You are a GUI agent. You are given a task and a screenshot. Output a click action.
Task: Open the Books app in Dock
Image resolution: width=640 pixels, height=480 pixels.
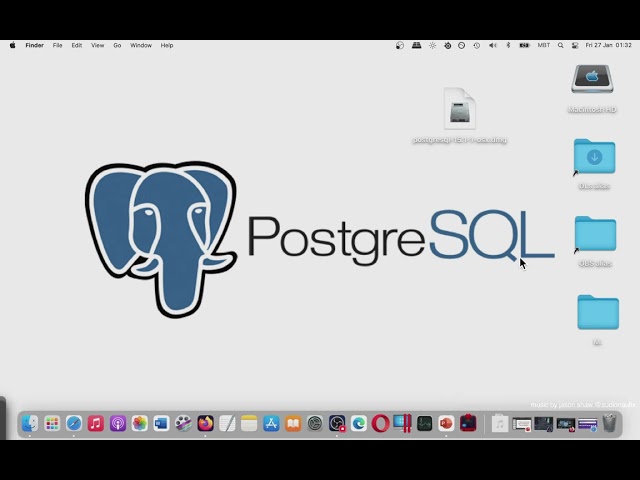(293, 423)
